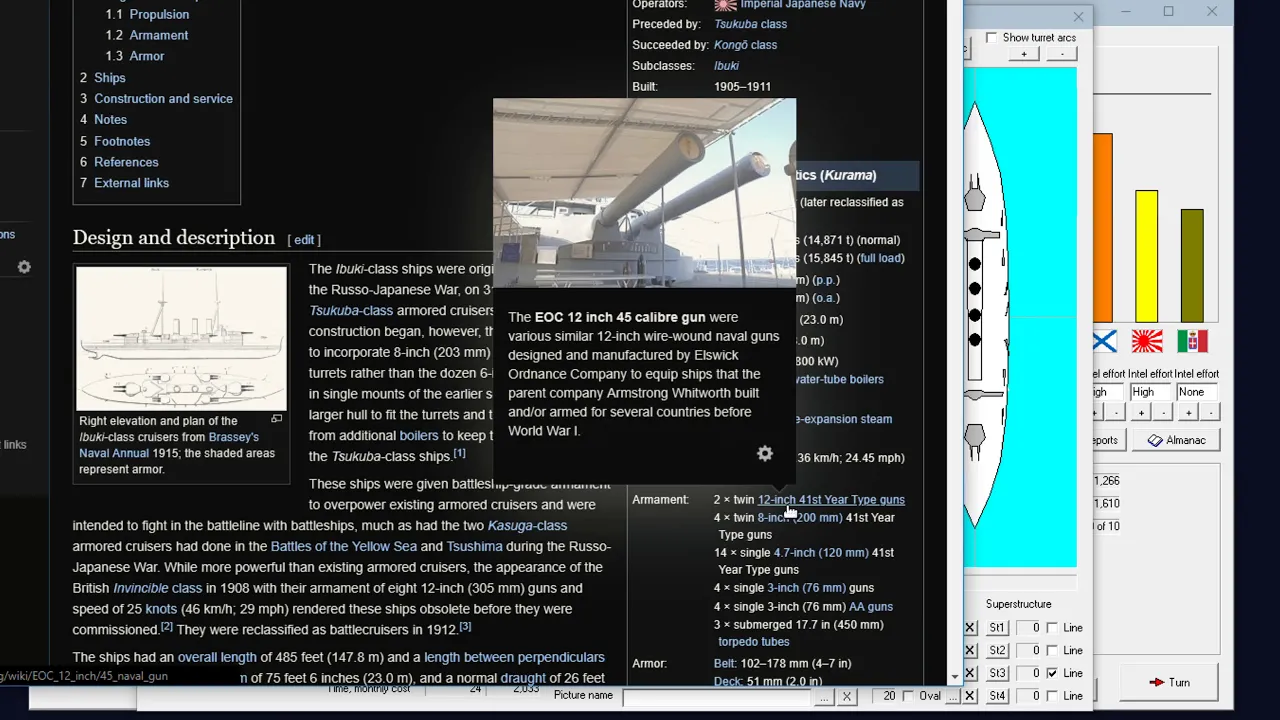1280x720 pixels.
Task: Toggle the Line checkbox for St1
Action: point(1052,628)
